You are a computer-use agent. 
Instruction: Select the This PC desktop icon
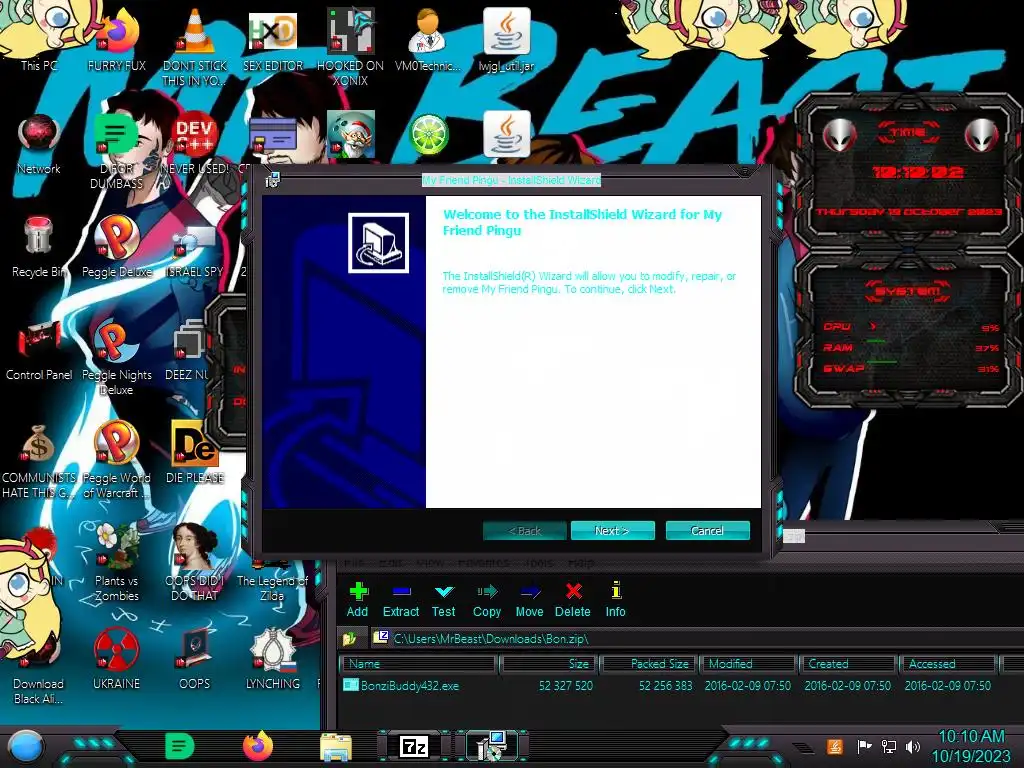(39, 40)
